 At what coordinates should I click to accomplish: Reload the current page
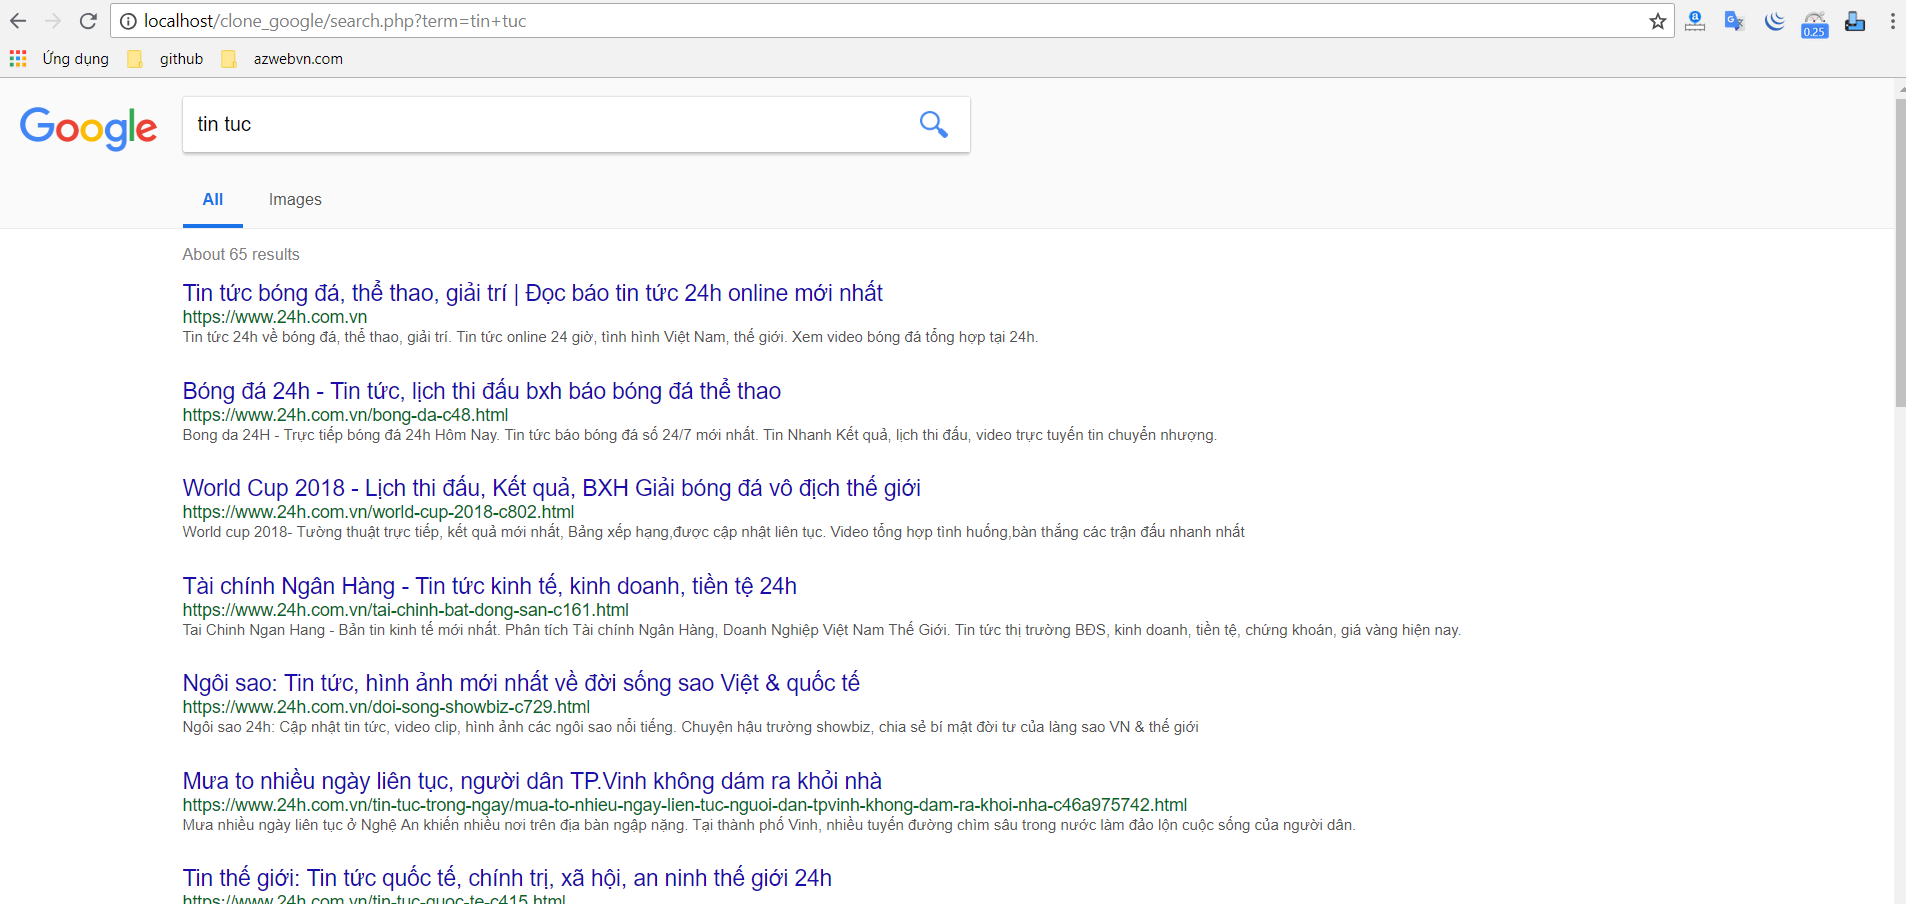88,21
